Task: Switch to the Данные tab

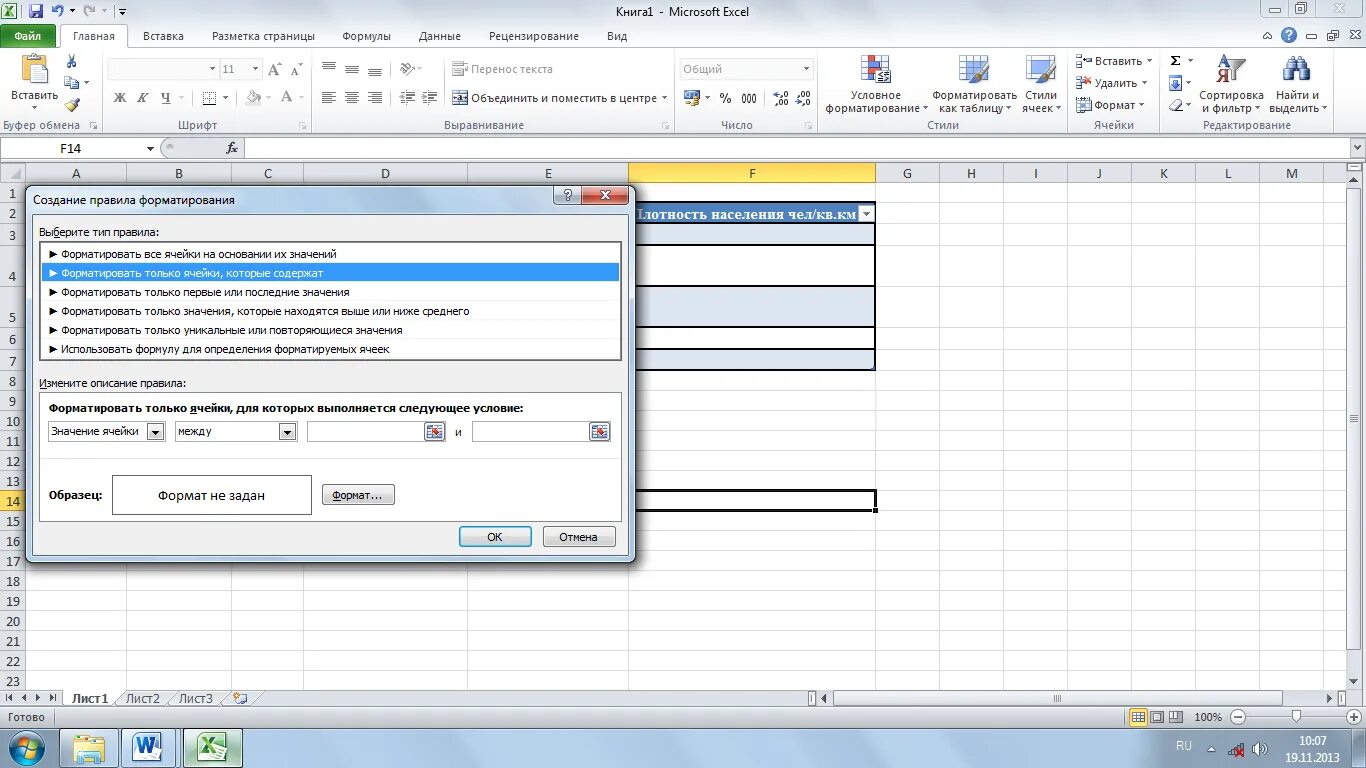Action: pos(440,36)
